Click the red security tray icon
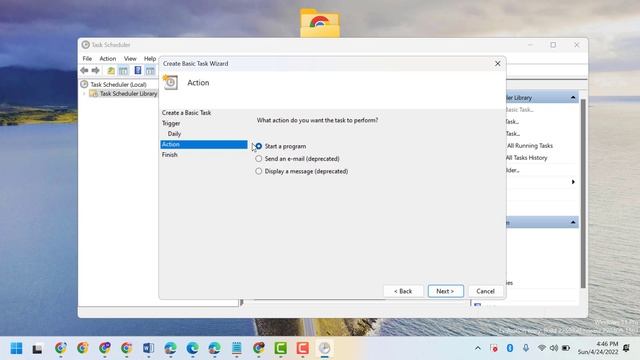 (494, 348)
